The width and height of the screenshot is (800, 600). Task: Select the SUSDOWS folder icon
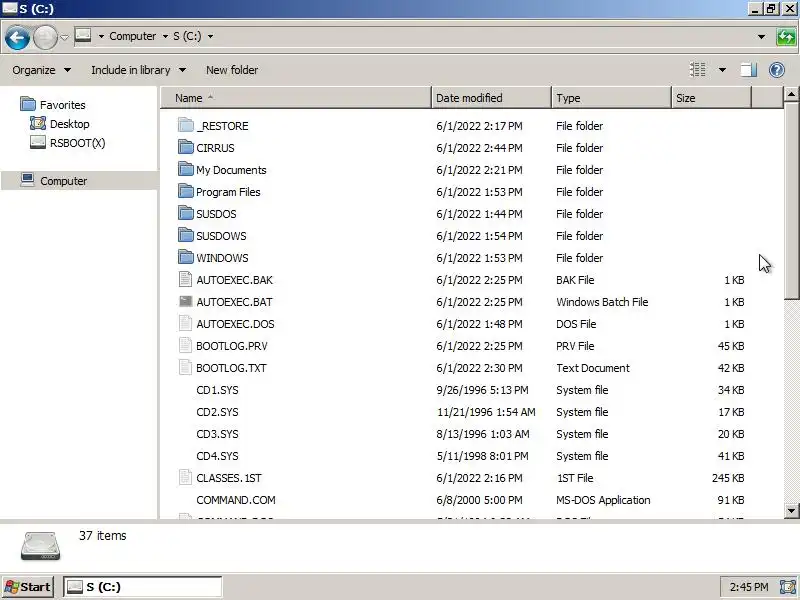pyautogui.click(x=186, y=235)
